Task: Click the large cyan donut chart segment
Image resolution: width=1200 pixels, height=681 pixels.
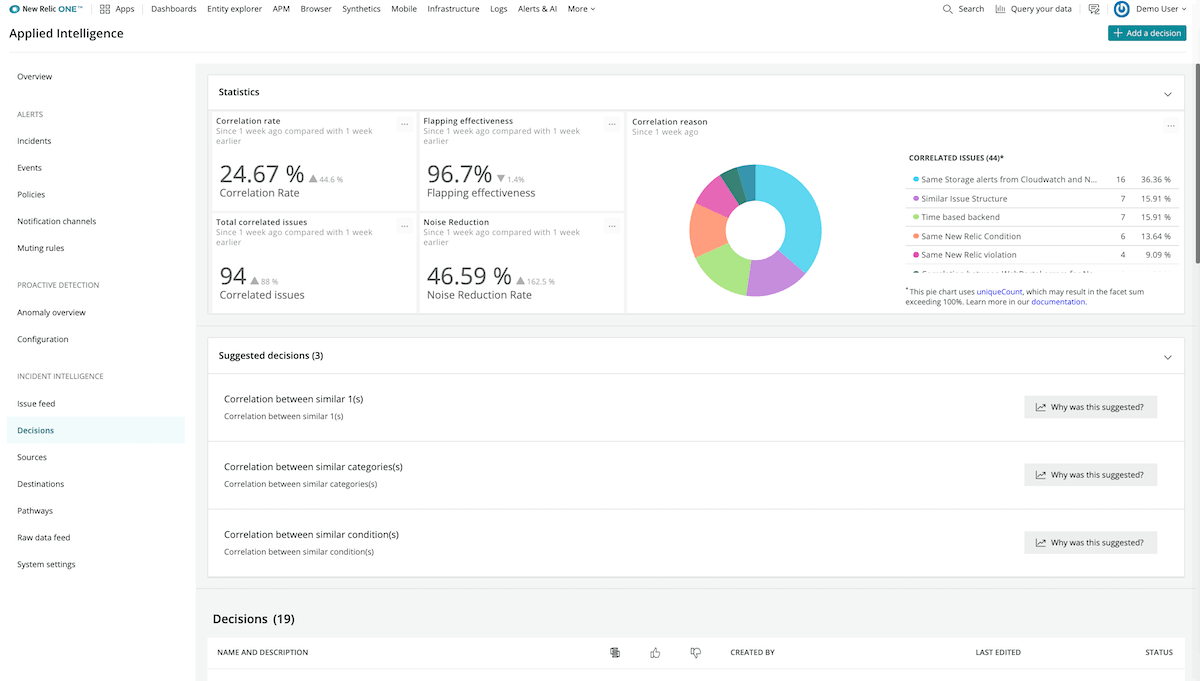Action: click(800, 215)
